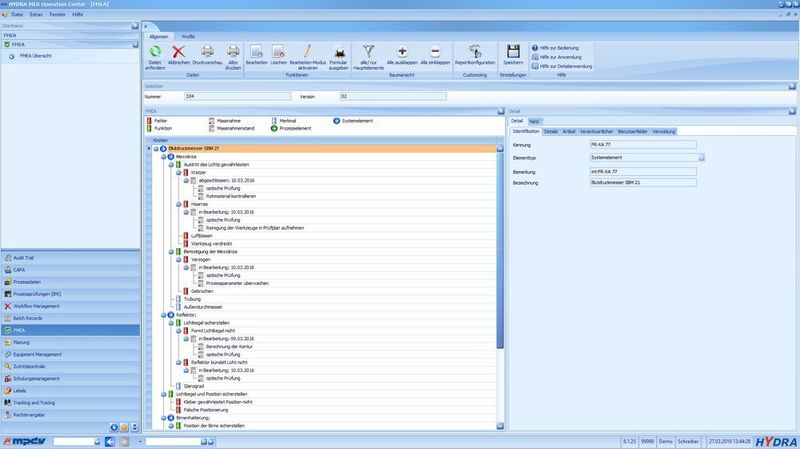Screen dimensions: 800x449
Task: Click the Bezeichnung field
Action: pos(643,183)
